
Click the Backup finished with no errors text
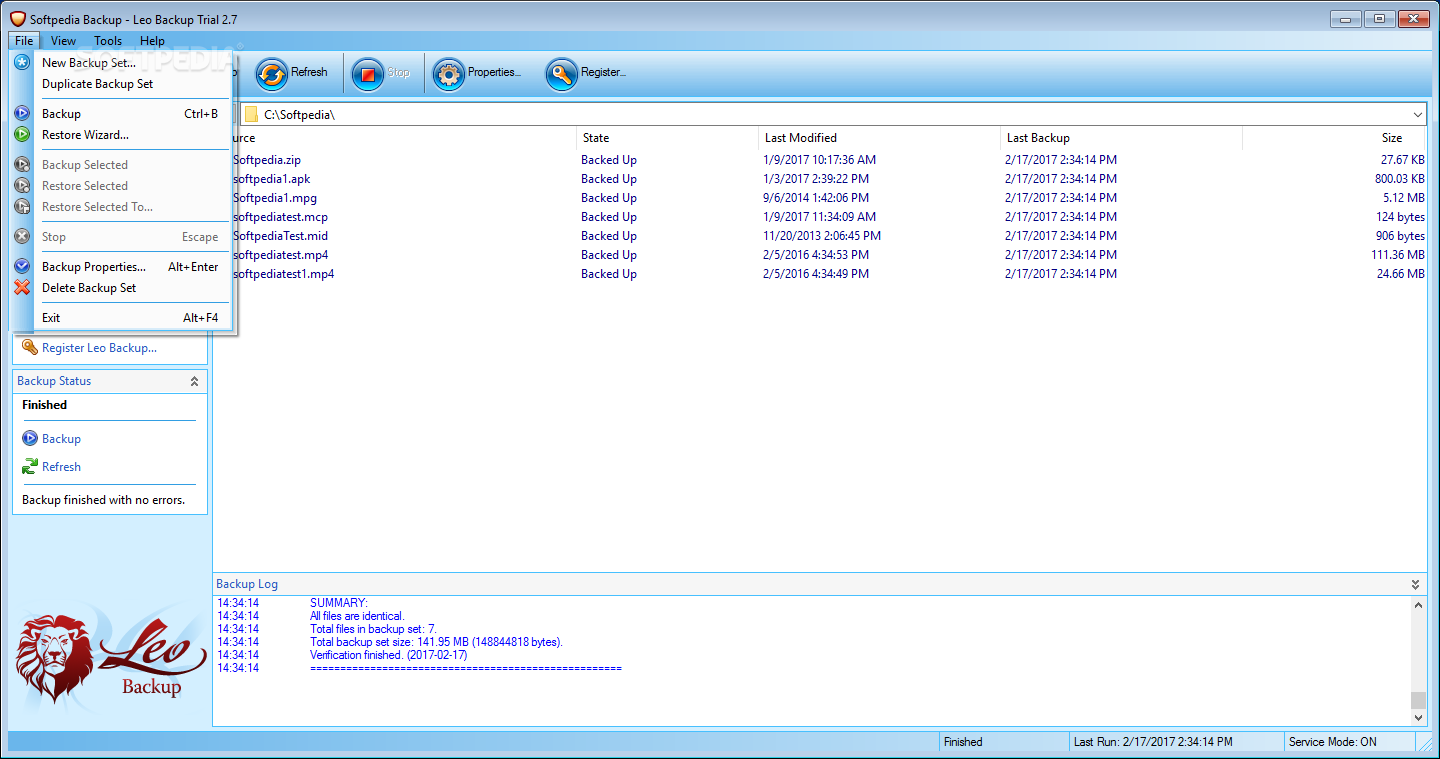pyautogui.click(x=103, y=500)
